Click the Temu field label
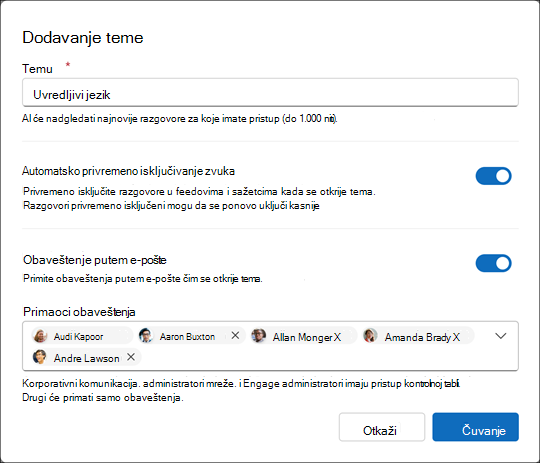Image resolution: width=540 pixels, height=463 pixels. (37, 69)
